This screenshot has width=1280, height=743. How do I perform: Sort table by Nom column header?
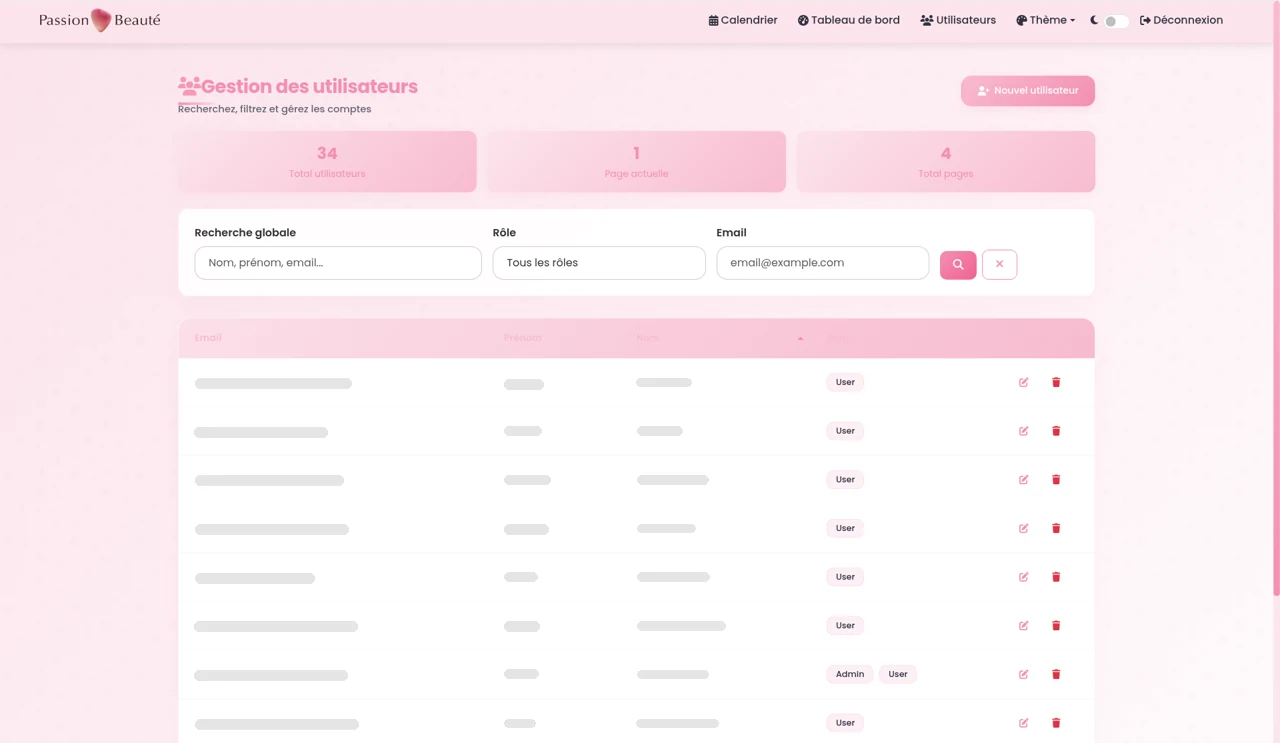point(648,338)
